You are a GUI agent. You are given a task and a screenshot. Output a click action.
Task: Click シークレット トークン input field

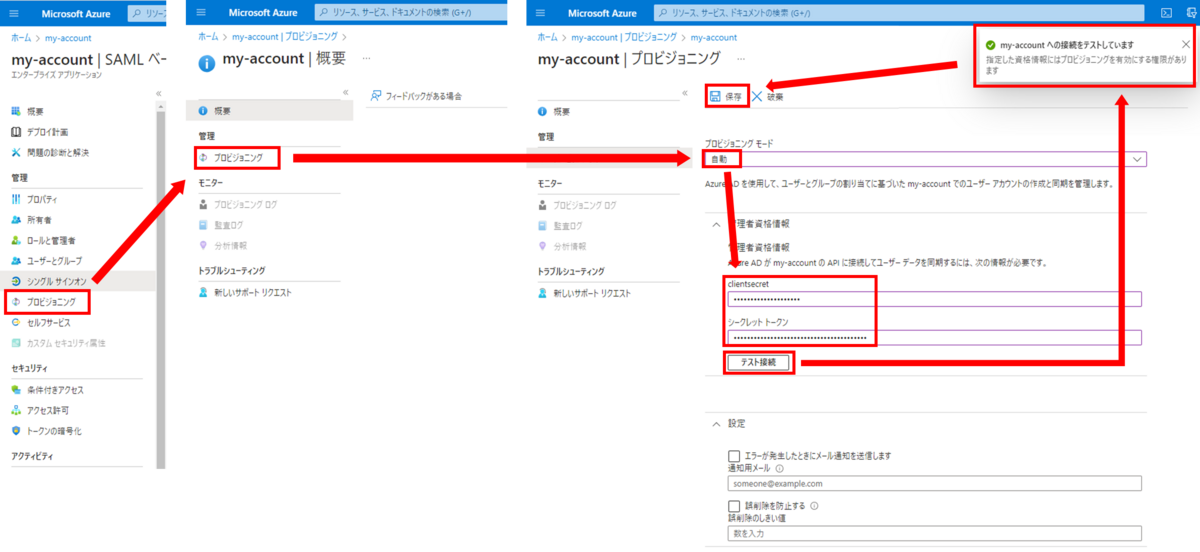tap(934, 338)
